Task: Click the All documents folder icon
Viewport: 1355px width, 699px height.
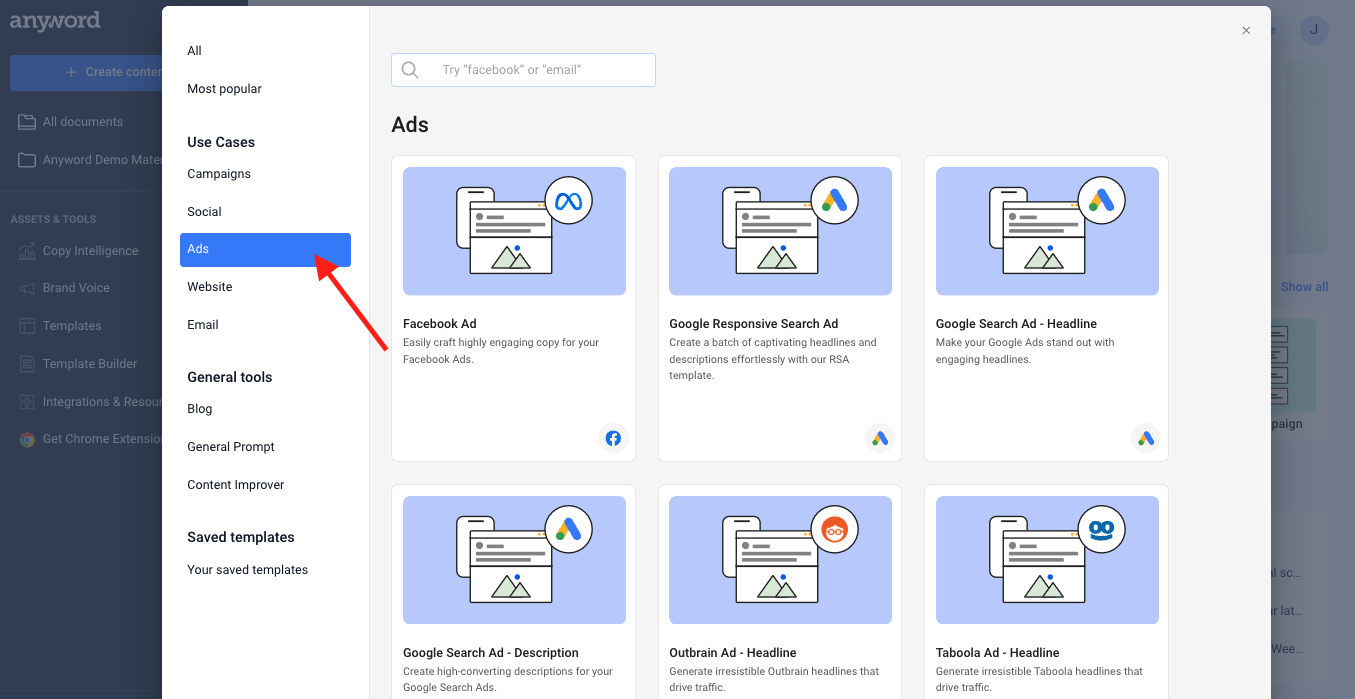Action: 26,122
